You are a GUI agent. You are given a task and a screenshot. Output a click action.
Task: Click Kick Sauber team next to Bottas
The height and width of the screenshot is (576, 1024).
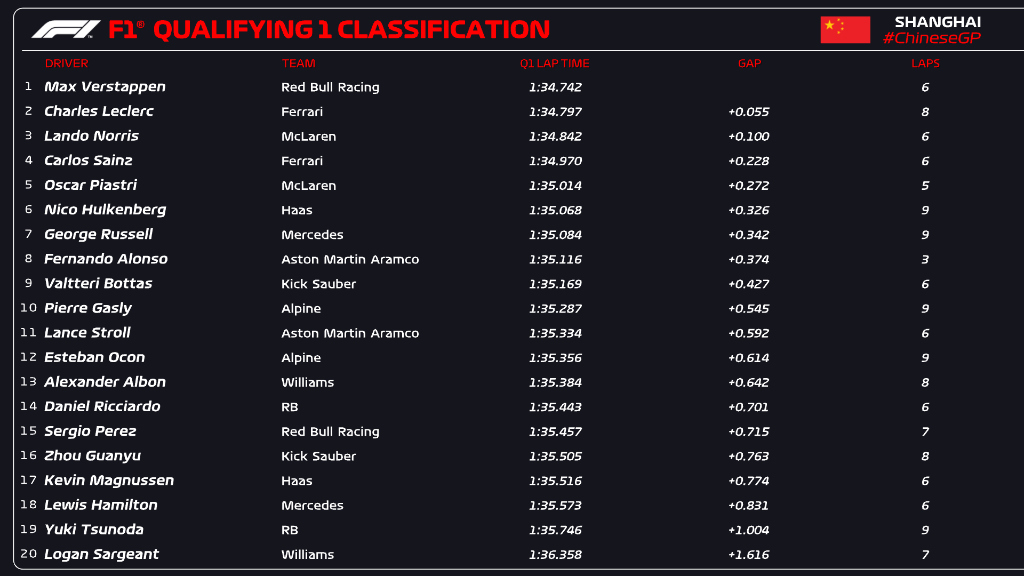(x=319, y=284)
